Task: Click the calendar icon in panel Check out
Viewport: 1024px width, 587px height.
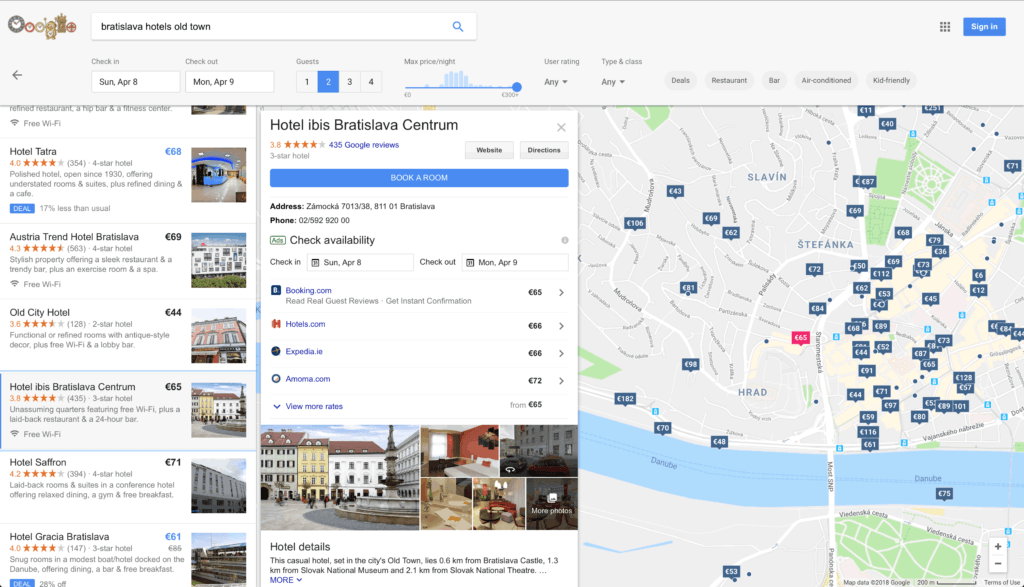Action: click(x=470, y=262)
